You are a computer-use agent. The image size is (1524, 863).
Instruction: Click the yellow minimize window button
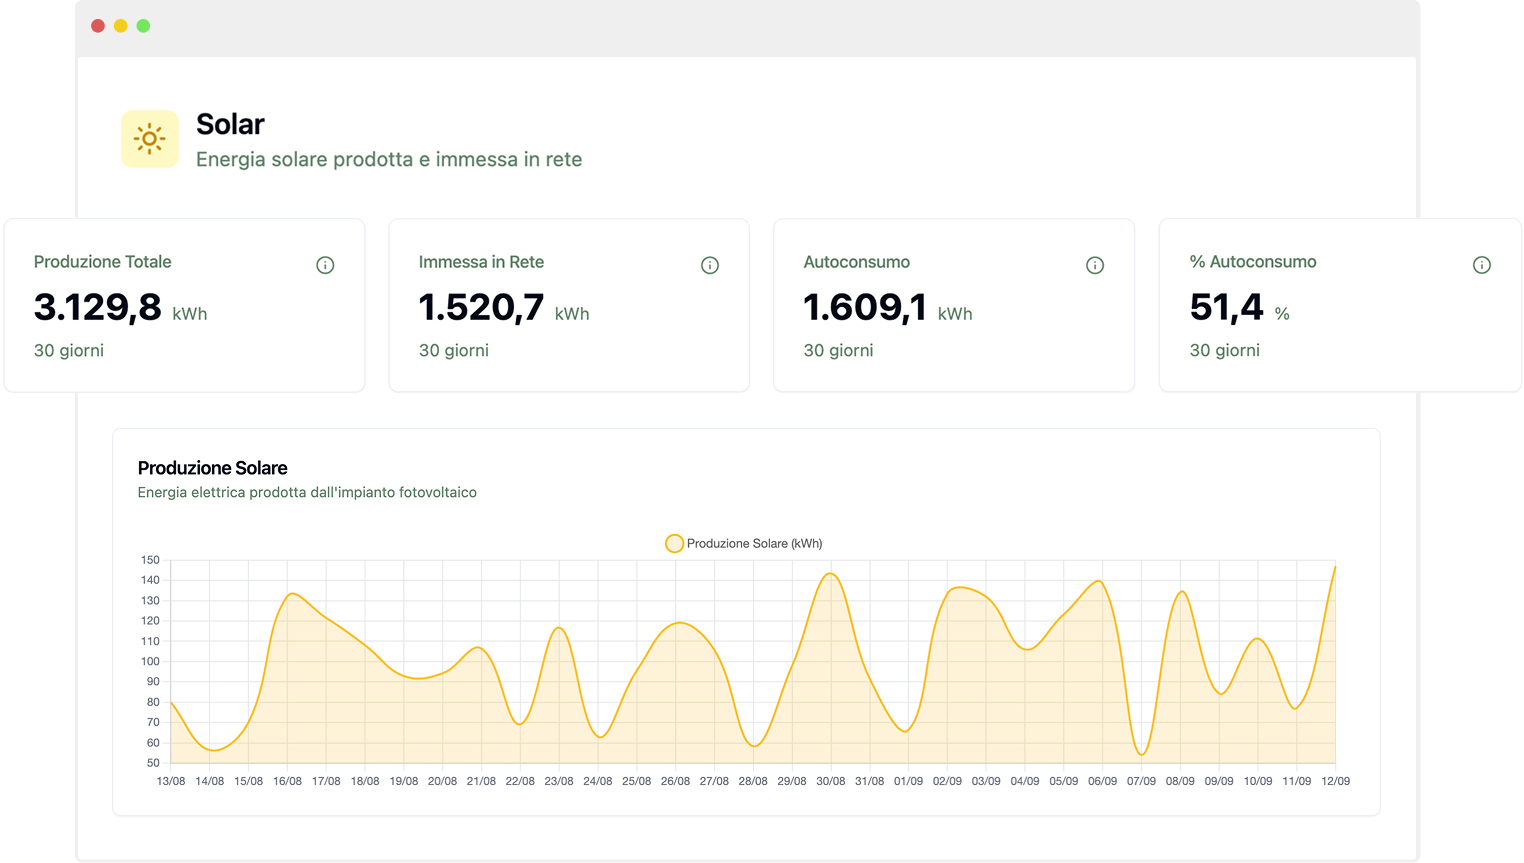121,26
